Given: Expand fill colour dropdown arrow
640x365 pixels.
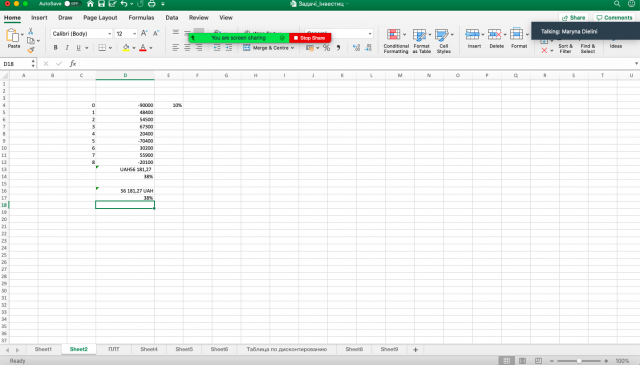Looking at the screenshot, I should click(134, 48).
